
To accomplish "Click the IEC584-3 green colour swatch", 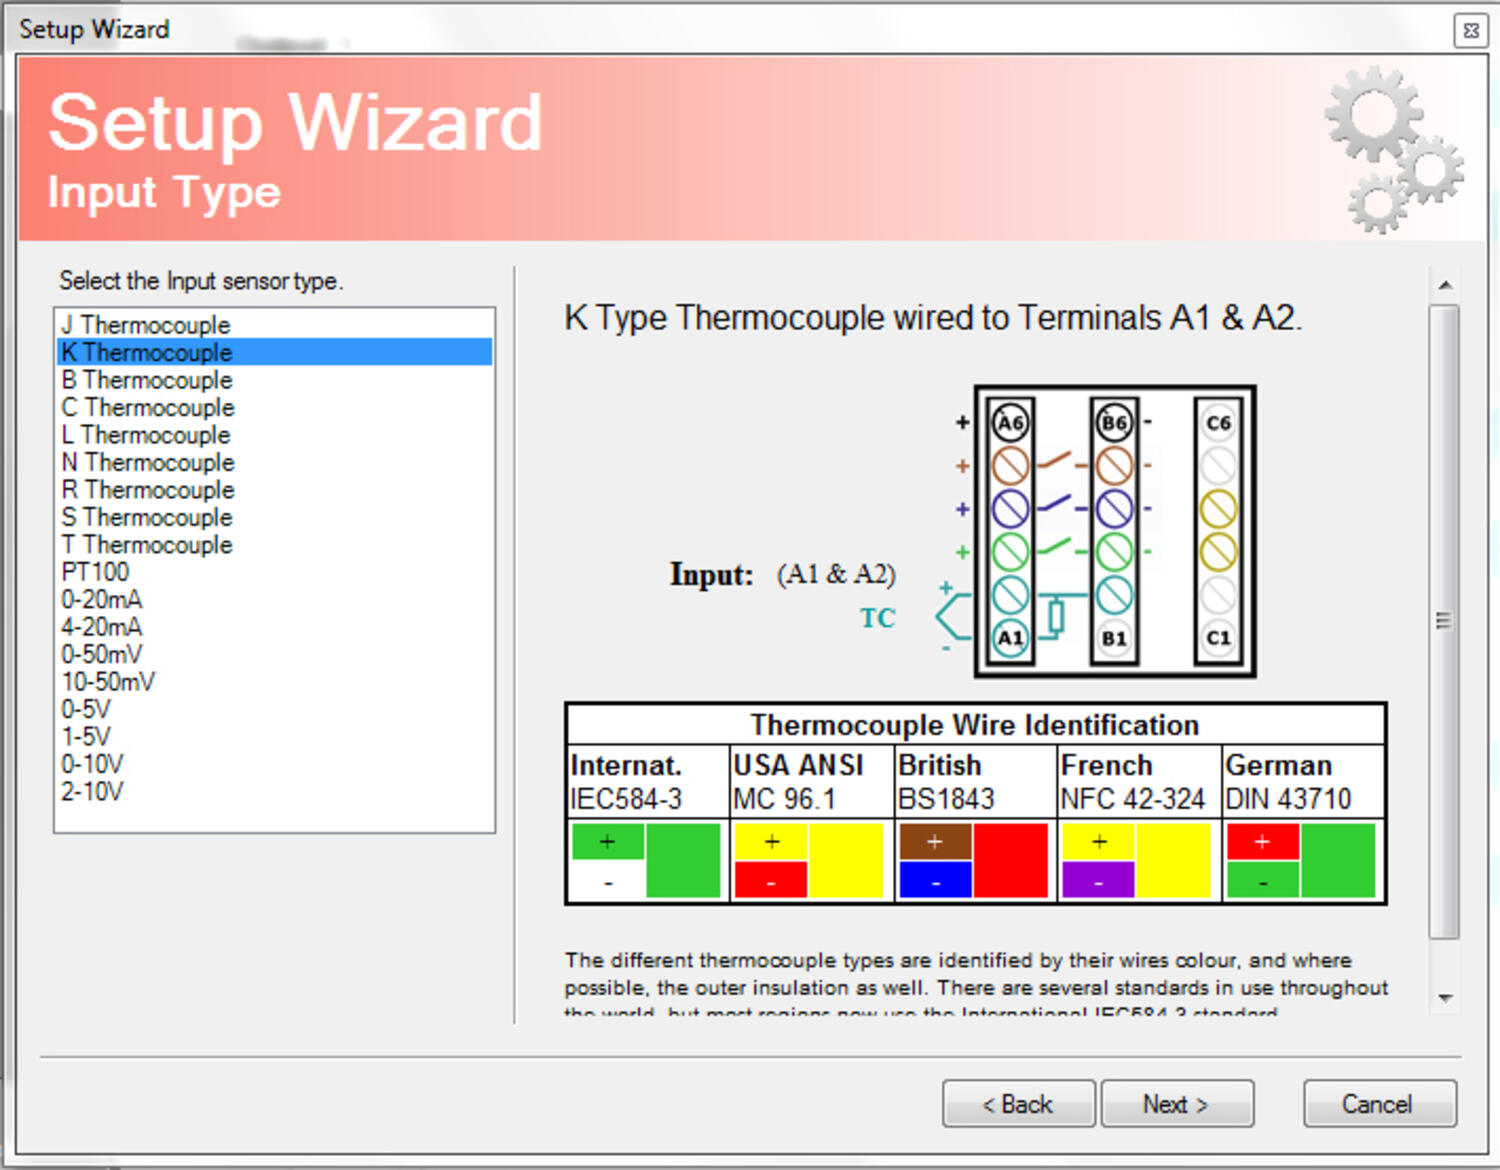I will point(682,860).
